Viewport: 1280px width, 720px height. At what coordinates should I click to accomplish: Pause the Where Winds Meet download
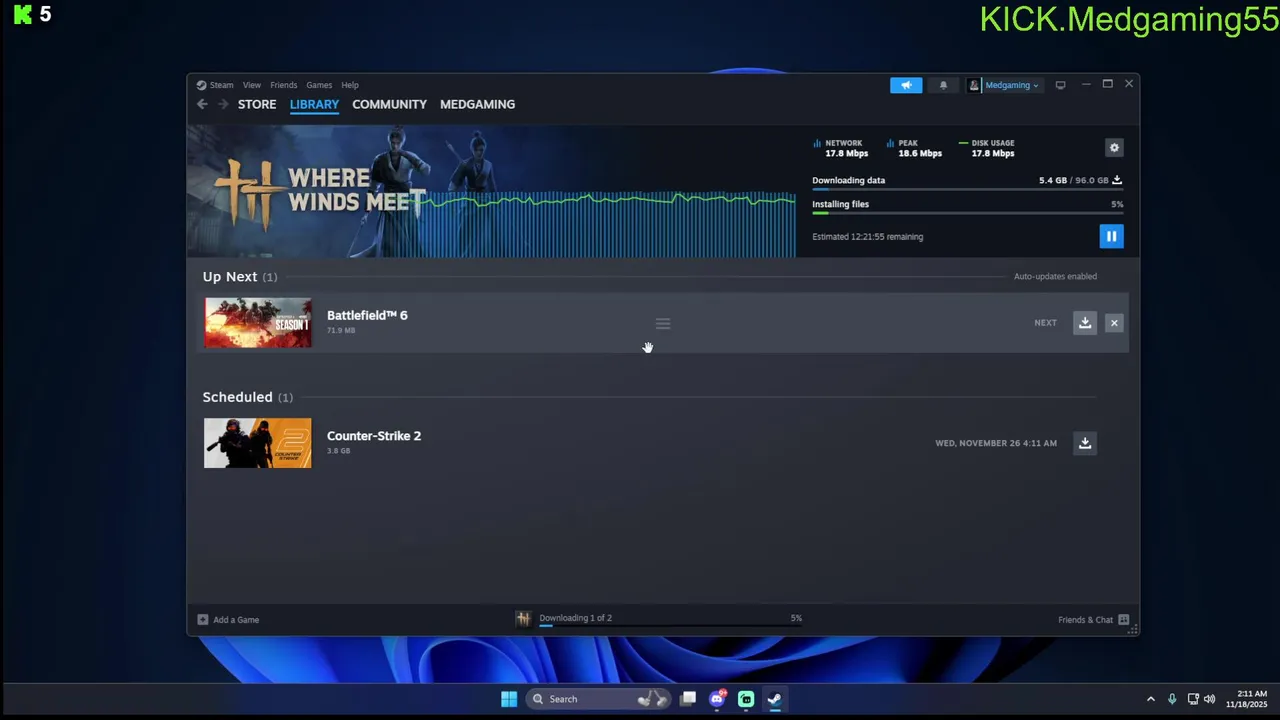[1111, 236]
